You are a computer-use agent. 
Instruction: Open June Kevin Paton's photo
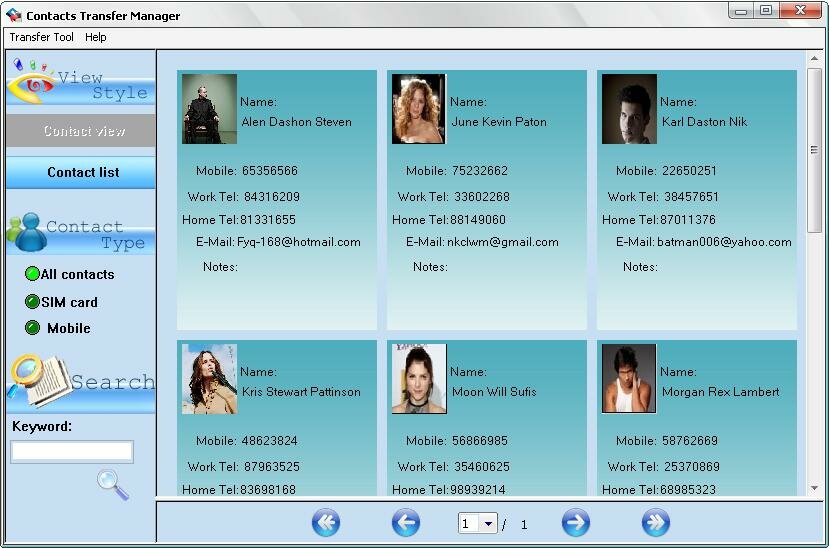(x=419, y=109)
